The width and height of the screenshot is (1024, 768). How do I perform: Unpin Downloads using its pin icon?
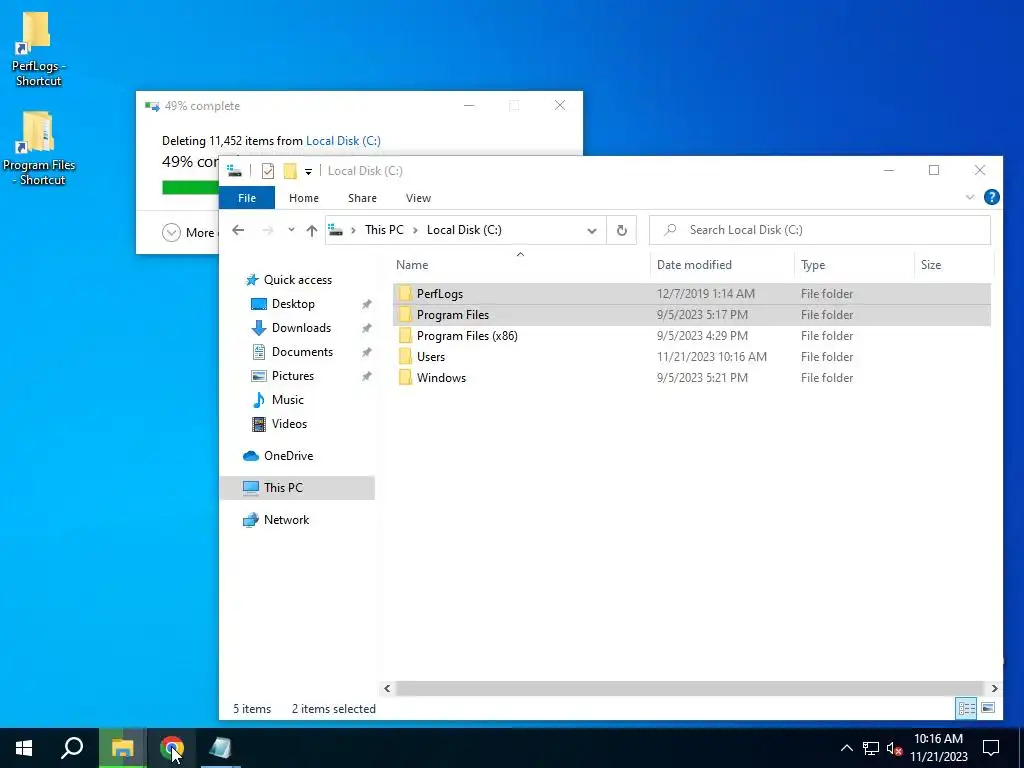[x=367, y=328]
